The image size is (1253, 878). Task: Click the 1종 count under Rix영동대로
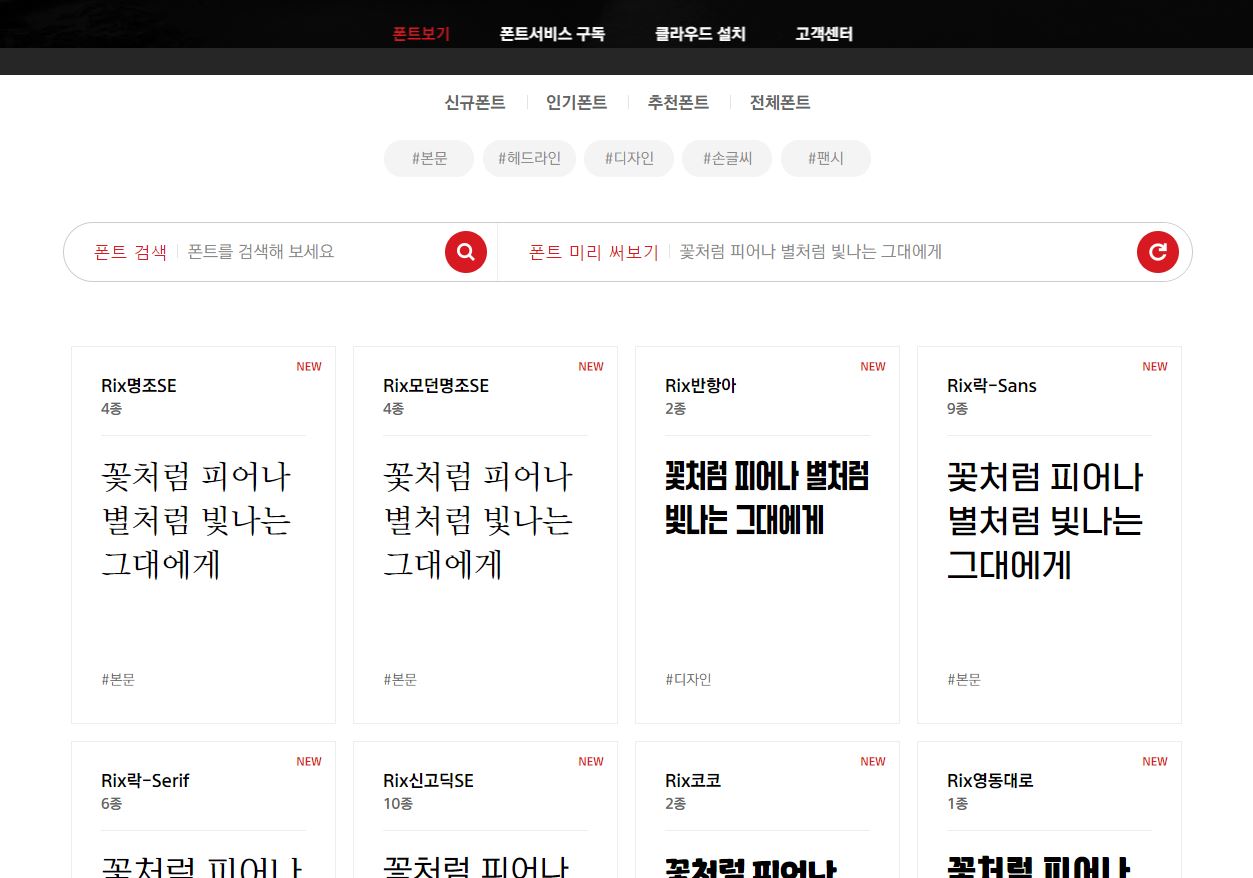pos(958,804)
